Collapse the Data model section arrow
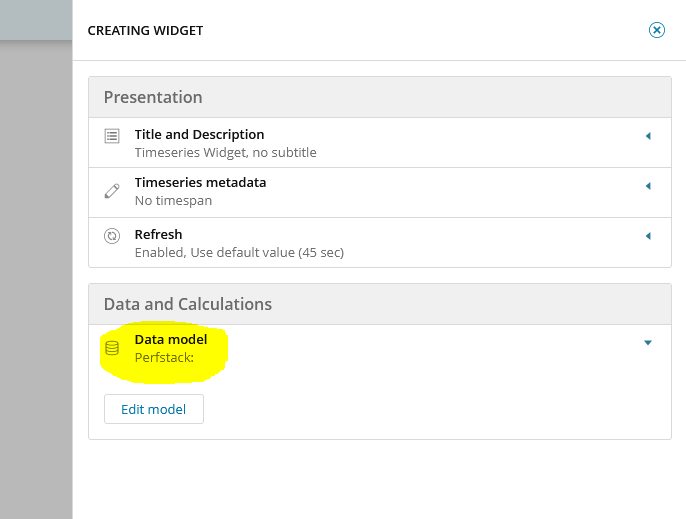 (x=648, y=343)
